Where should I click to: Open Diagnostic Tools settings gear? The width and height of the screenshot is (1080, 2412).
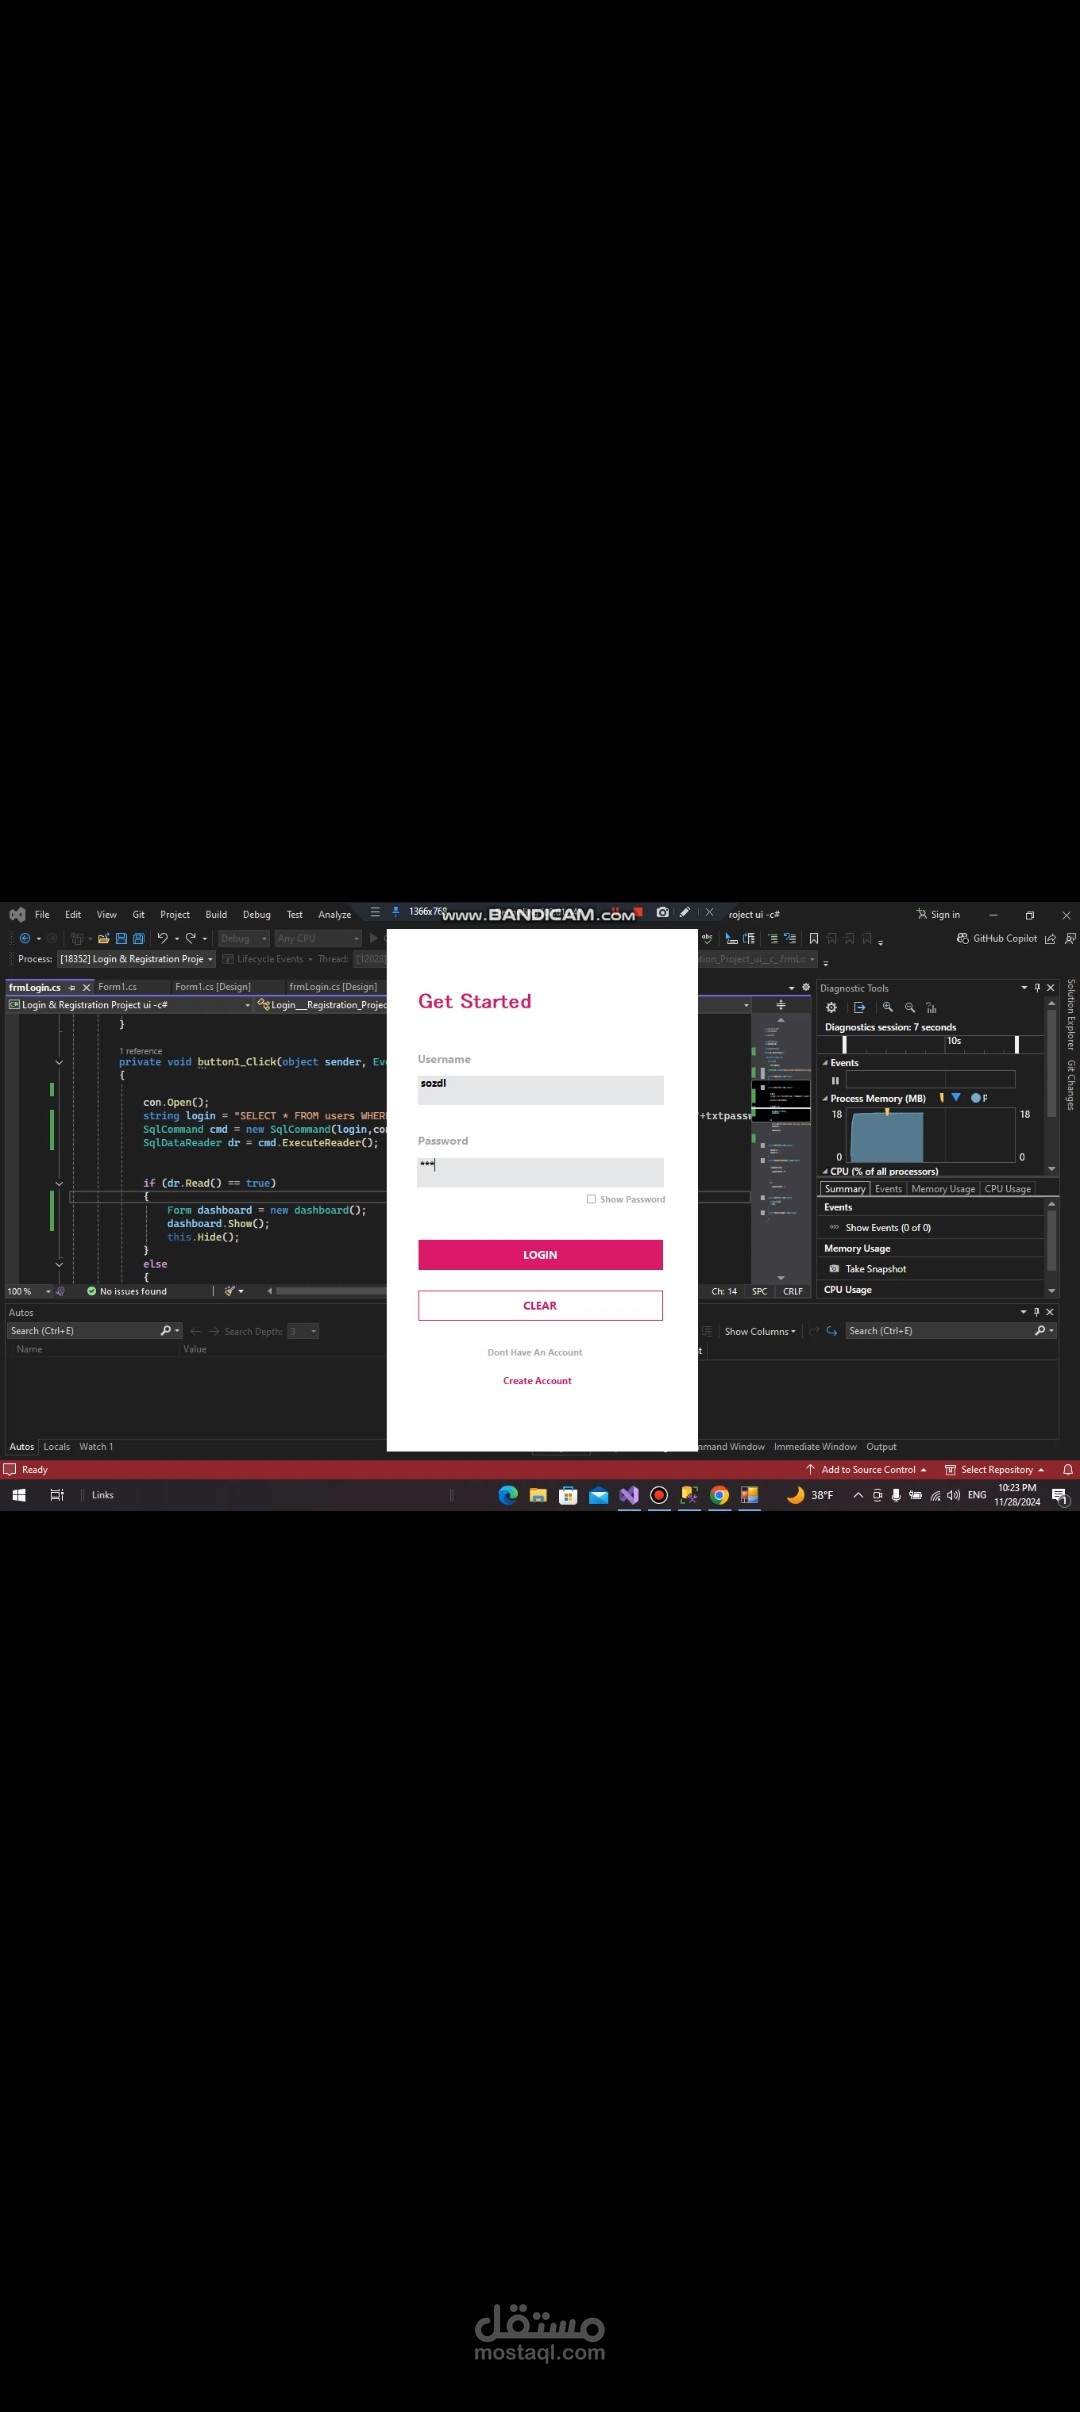coord(831,1007)
